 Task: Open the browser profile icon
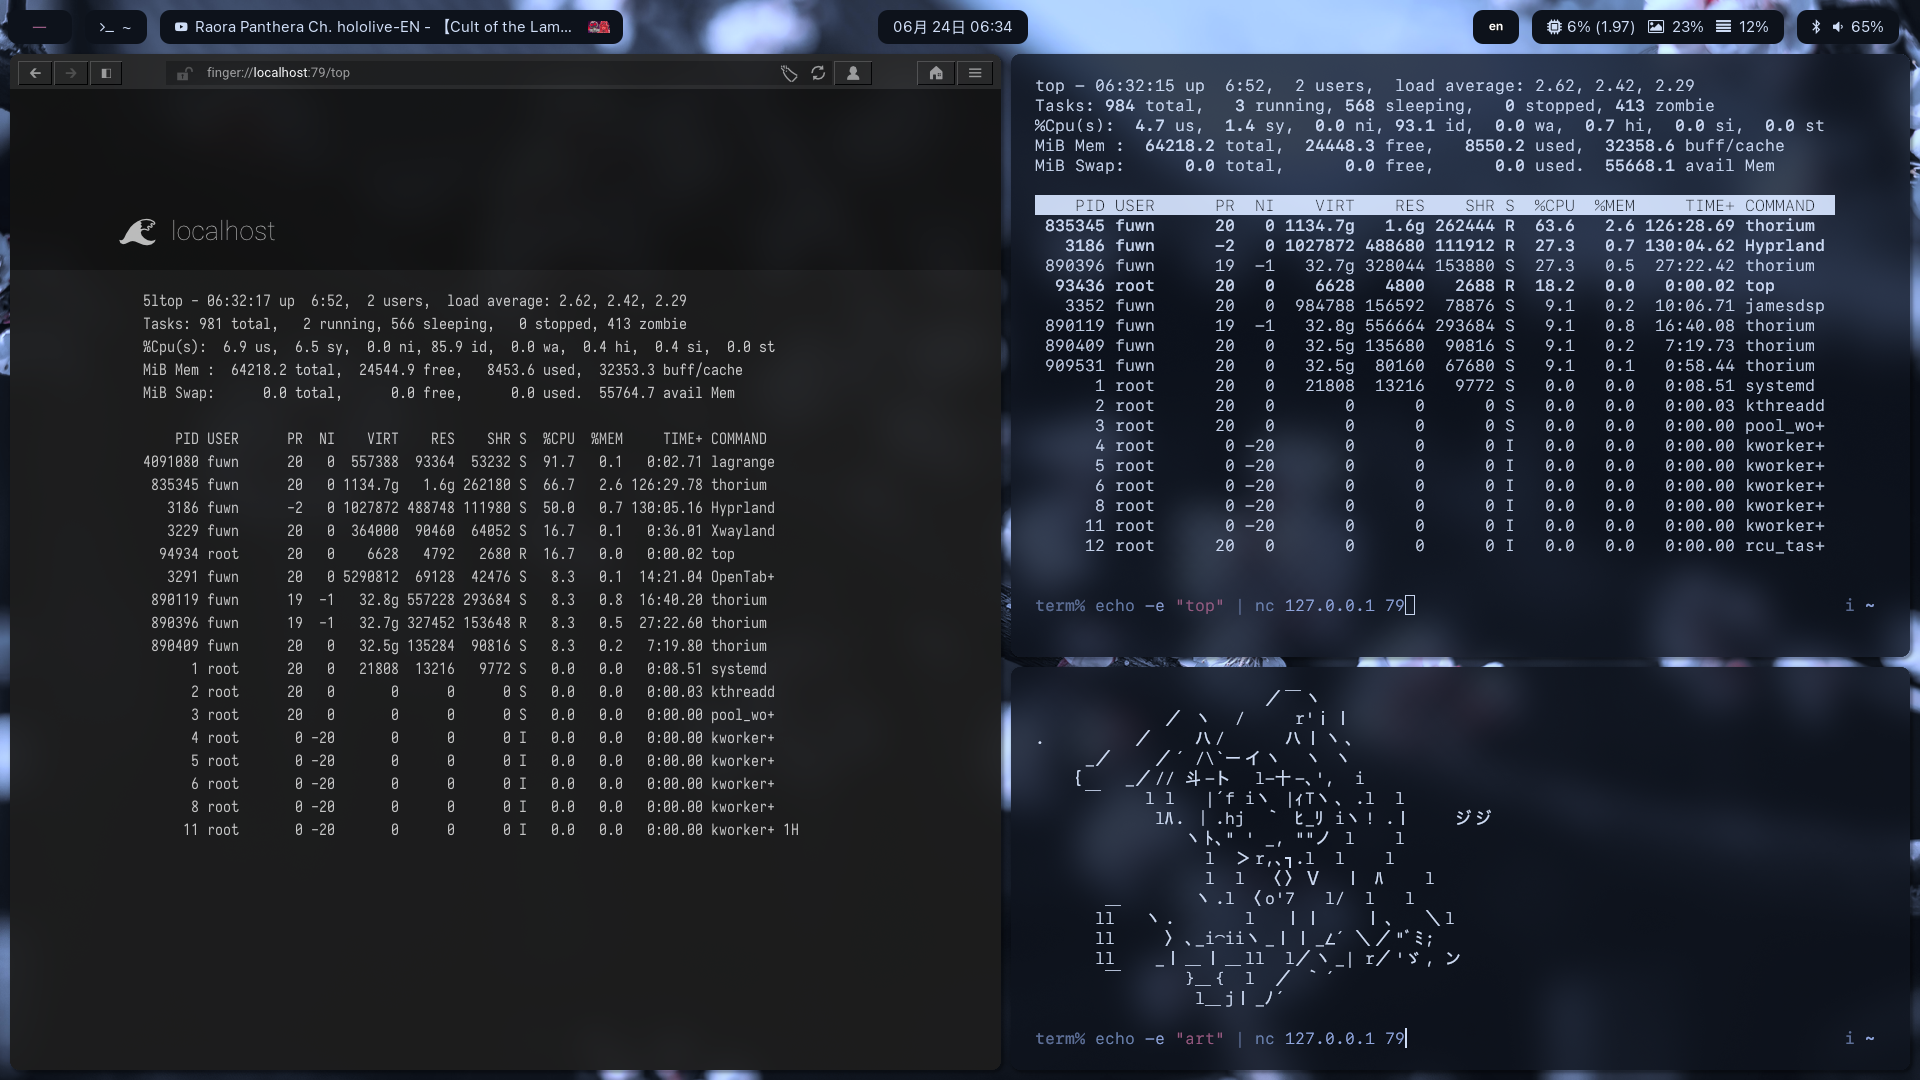click(853, 73)
